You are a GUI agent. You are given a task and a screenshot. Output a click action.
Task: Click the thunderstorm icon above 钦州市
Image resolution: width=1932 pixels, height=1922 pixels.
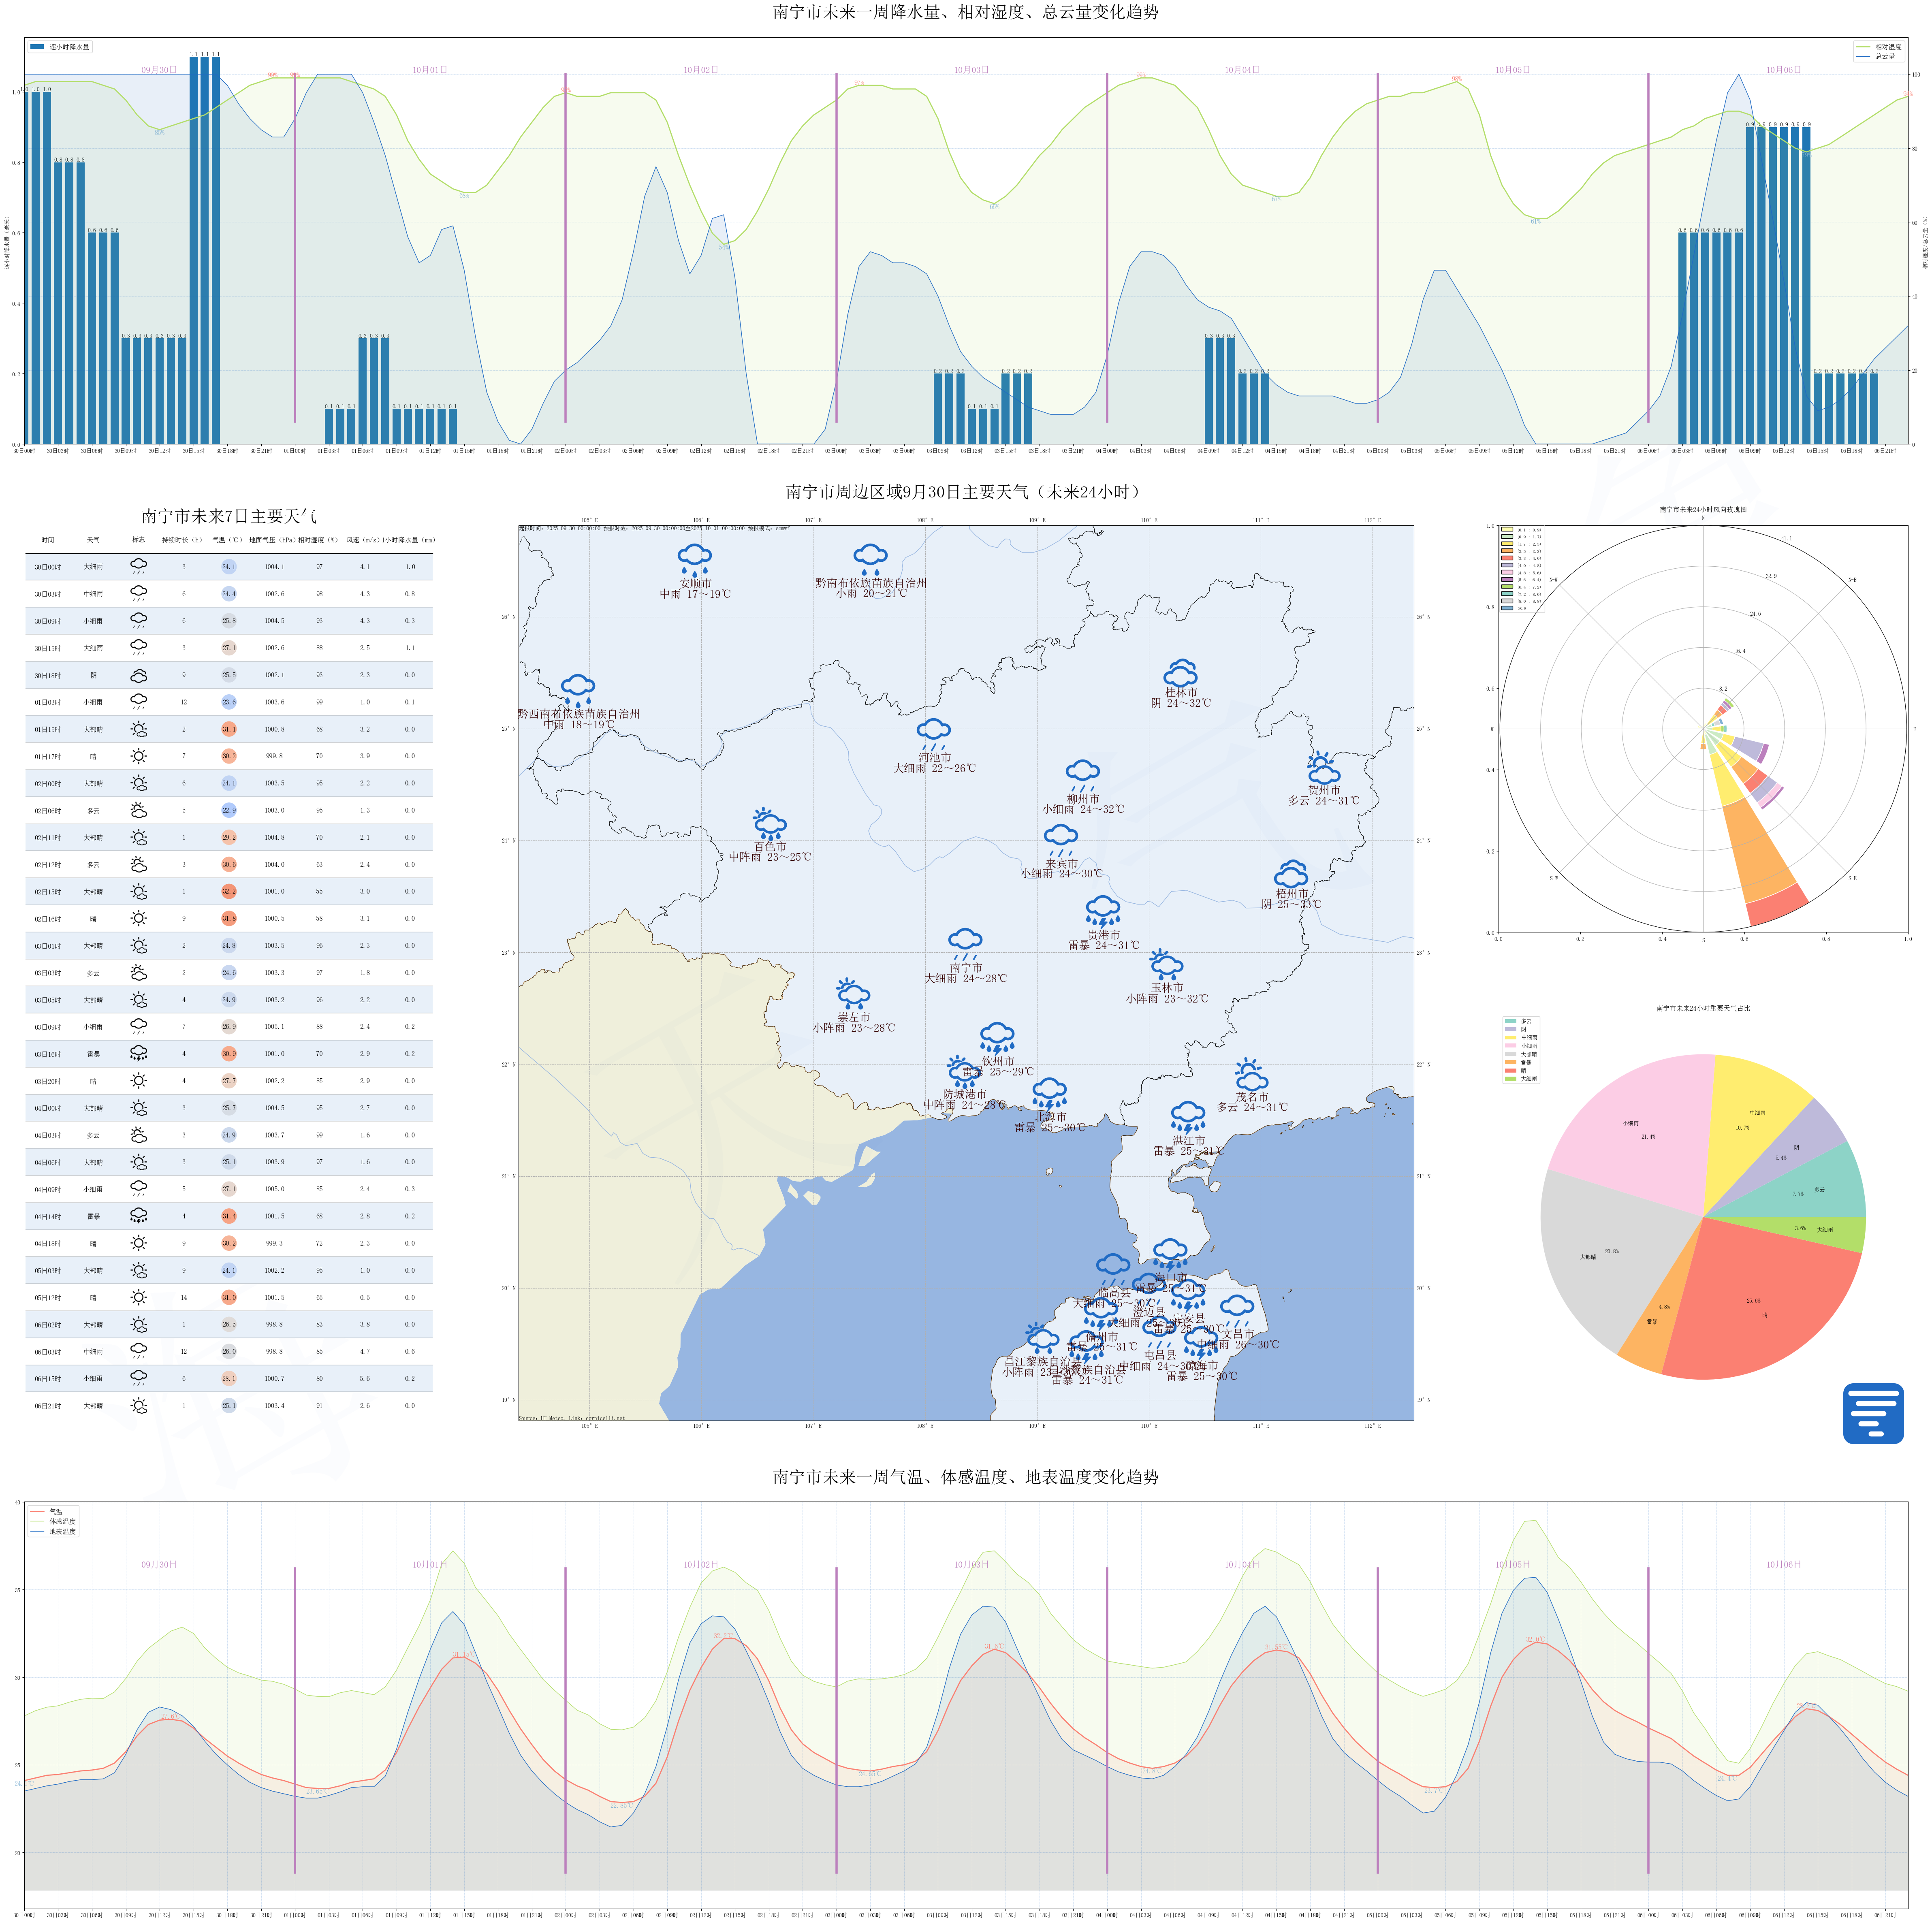(997, 1039)
